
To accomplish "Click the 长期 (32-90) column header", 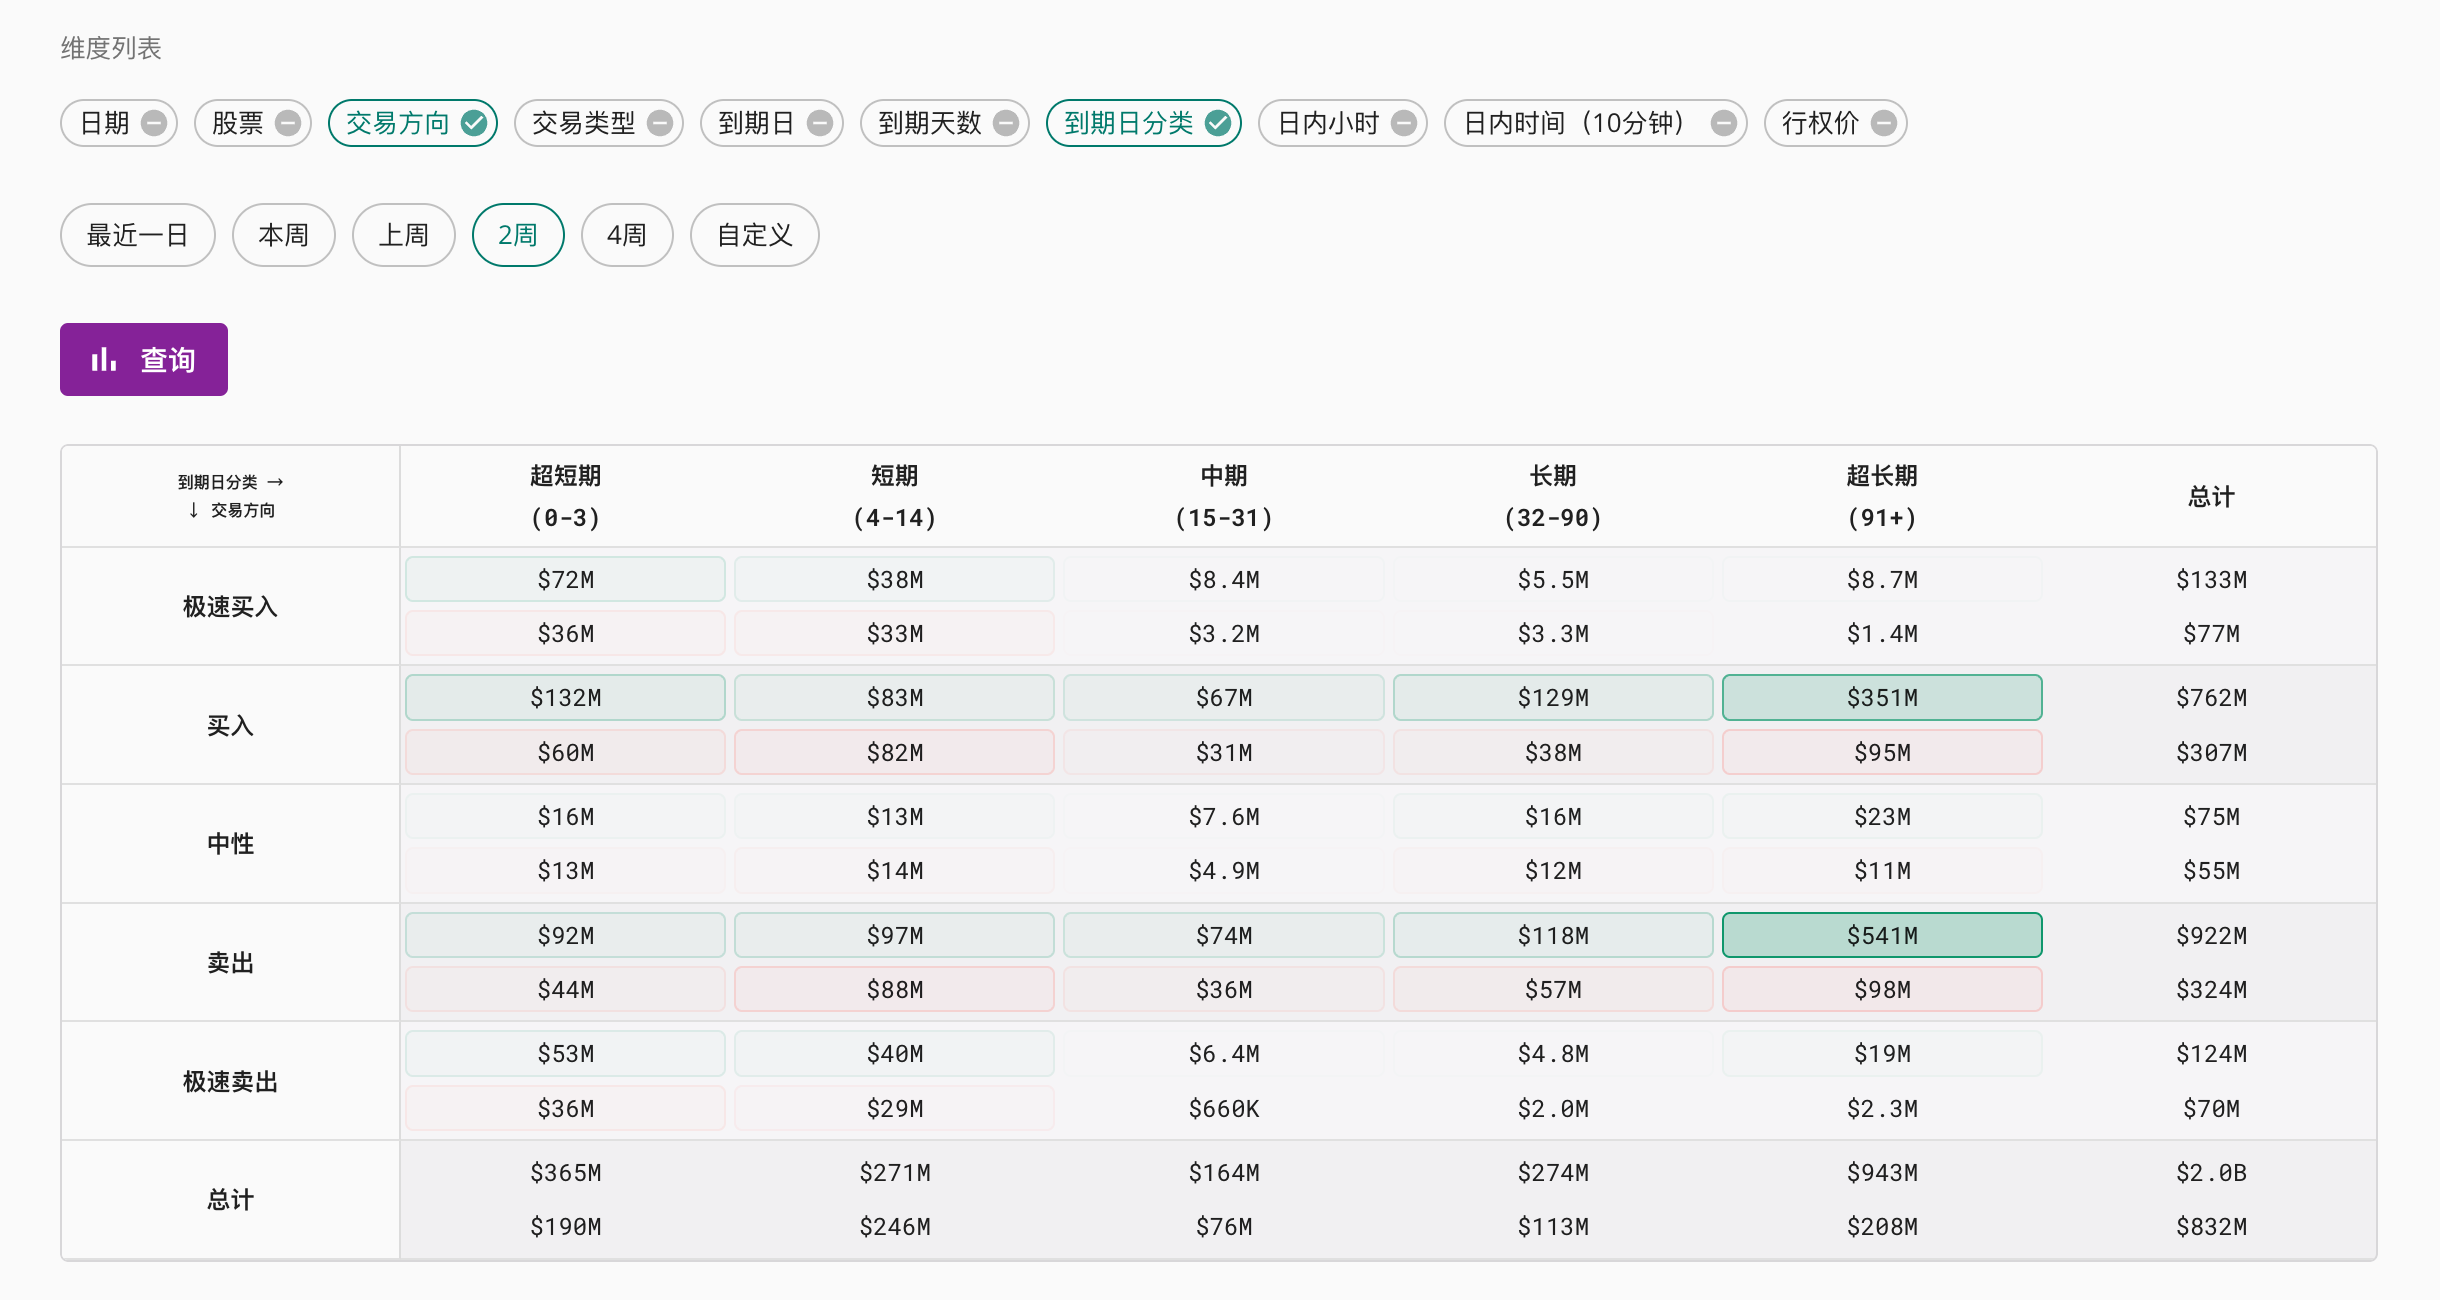I will pos(1553,496).
